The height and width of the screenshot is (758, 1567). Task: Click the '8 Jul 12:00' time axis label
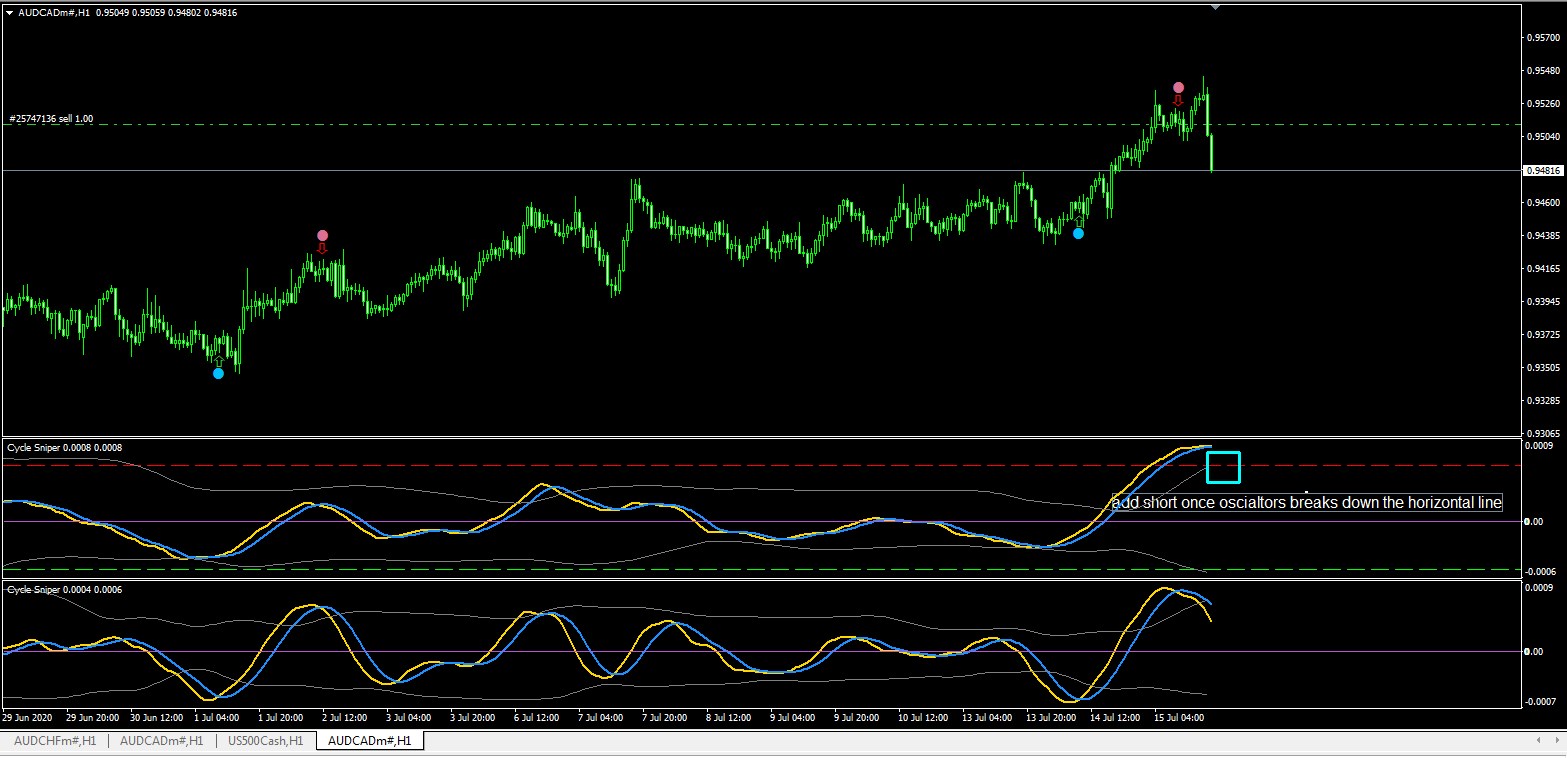tap(729, 718)
